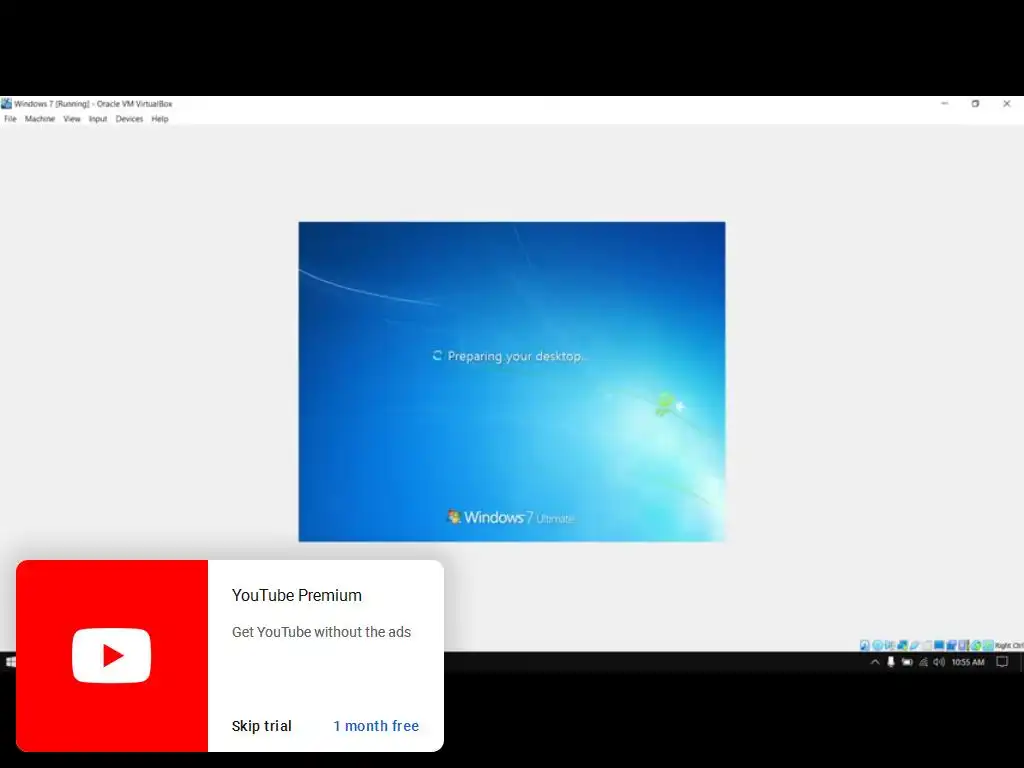1024x768 pixels.
Task: Open the Devices menu
Action: (x=129, y=119)
